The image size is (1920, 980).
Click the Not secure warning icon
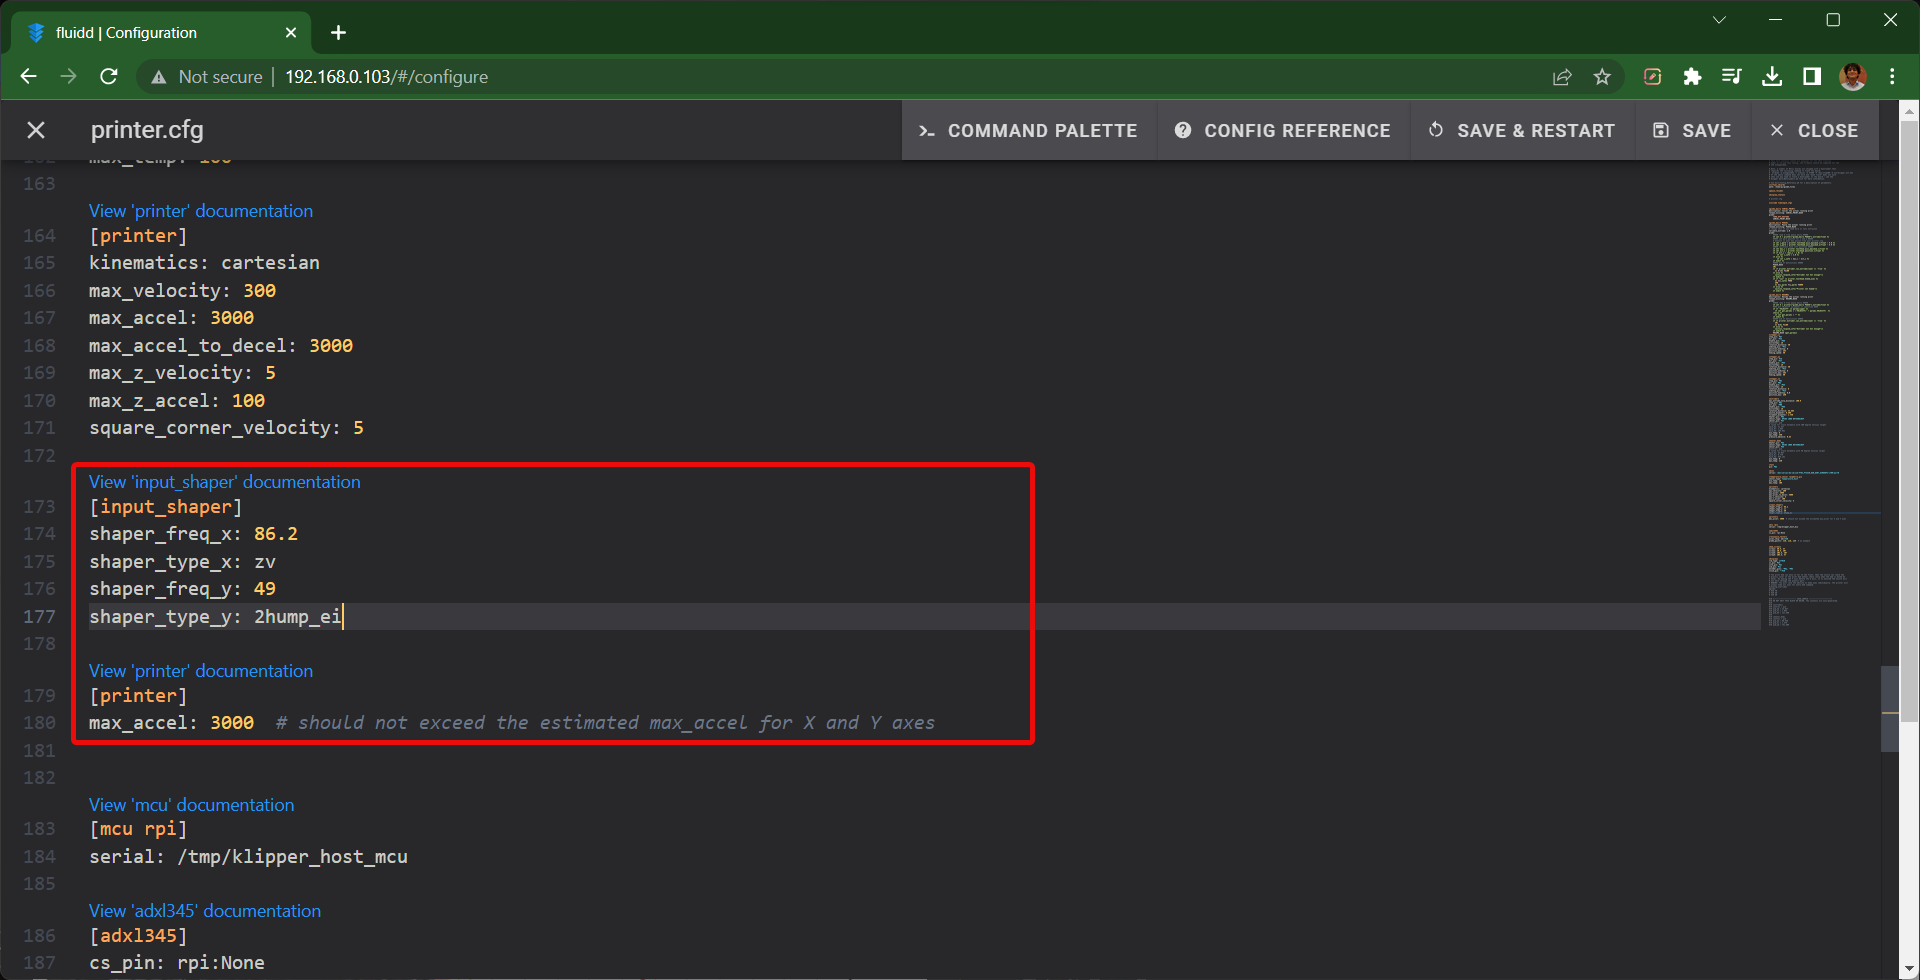(158, 77)
